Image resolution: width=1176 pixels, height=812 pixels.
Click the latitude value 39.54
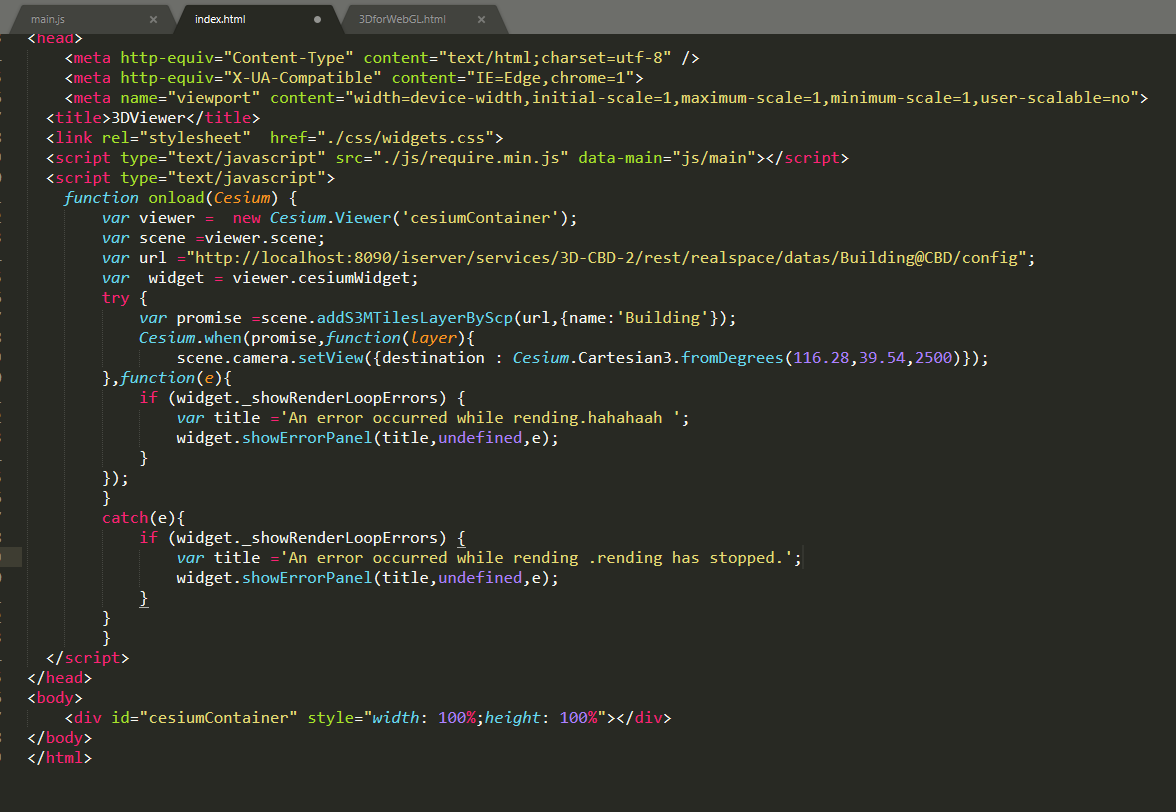(882, 358)
